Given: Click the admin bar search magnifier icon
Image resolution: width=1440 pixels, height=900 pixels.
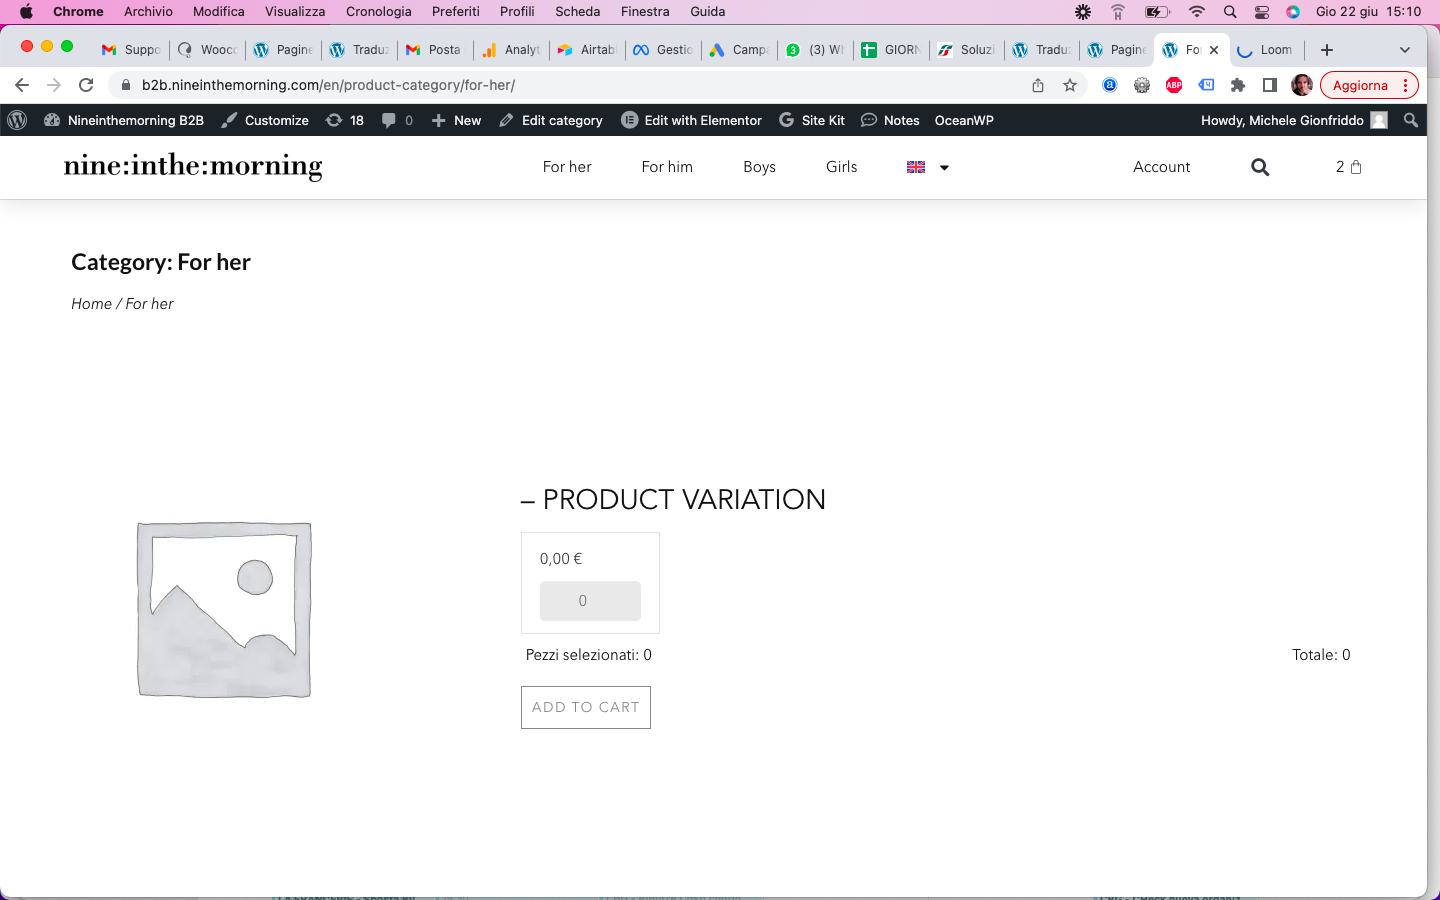Looking at the screenshot, I should point(1411,120).
